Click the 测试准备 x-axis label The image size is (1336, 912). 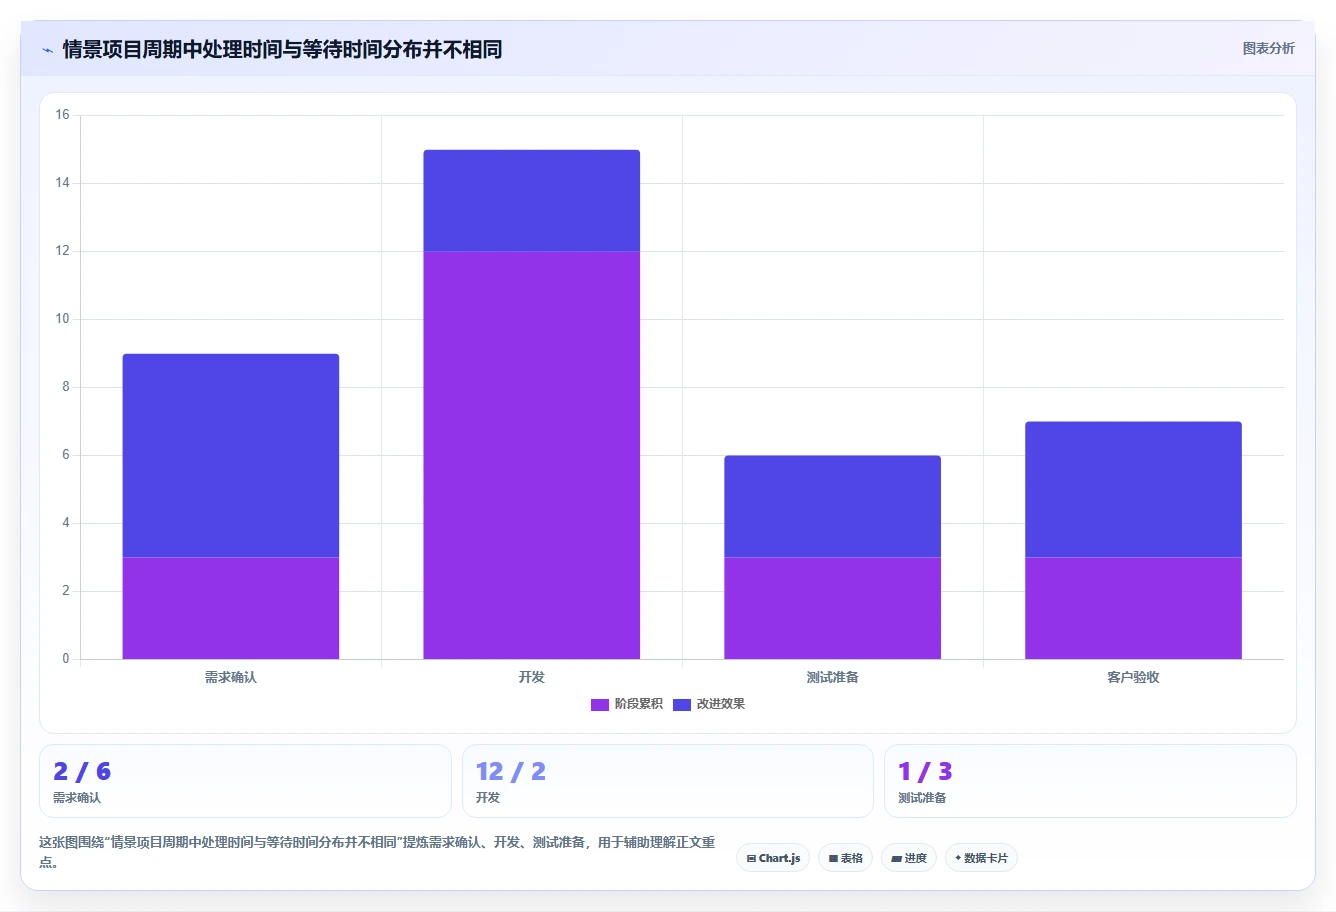[833, 677]
